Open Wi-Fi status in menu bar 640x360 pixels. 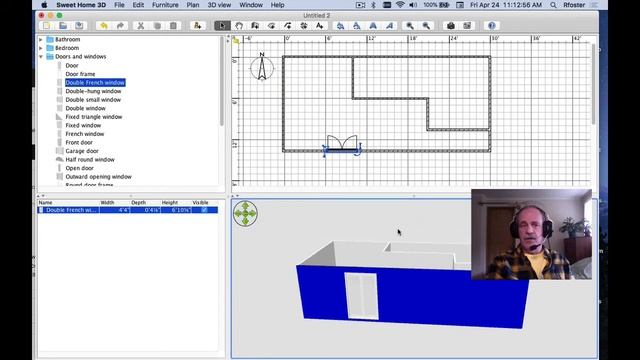pyautogui.click(x=400, y=5)
